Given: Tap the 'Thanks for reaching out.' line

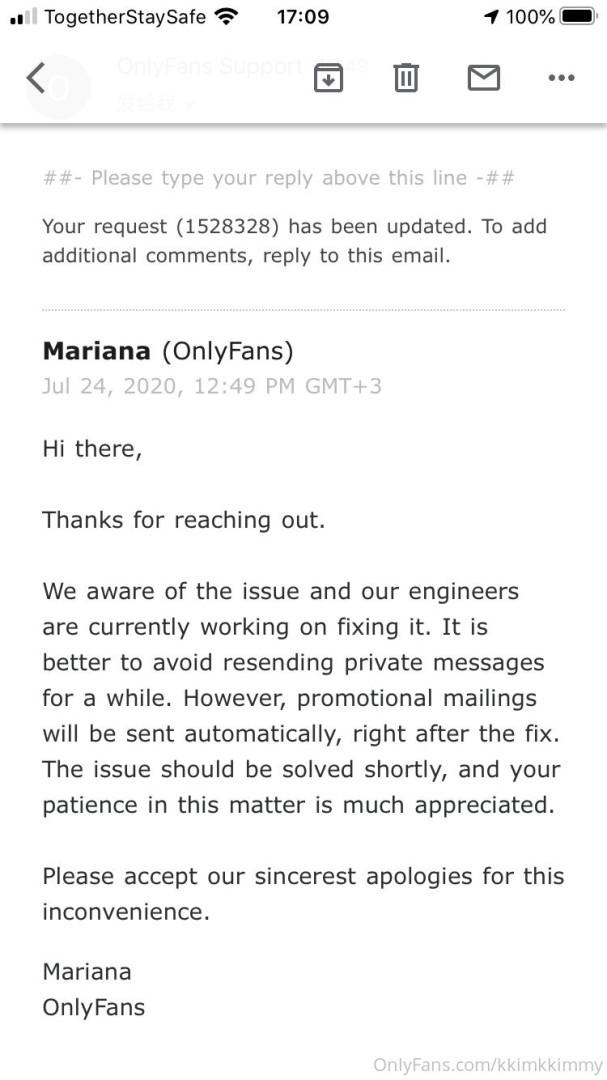Looking at the screenshot, I should (x=183, y=520).
